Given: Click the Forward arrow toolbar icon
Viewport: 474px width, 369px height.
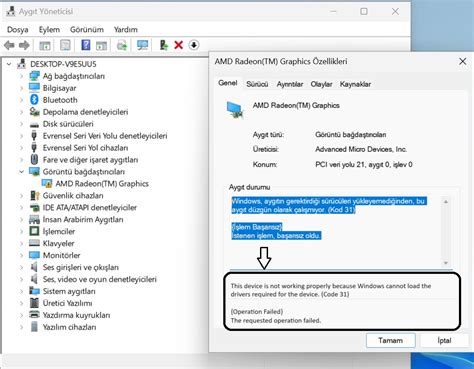Looking at the screenshot, I should click(x=24, y=45).
